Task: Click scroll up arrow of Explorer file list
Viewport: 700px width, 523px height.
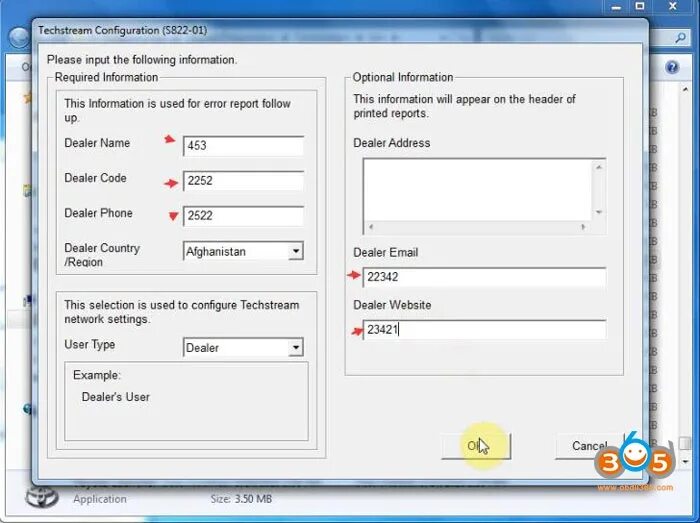Action: (x=685, y=90)
